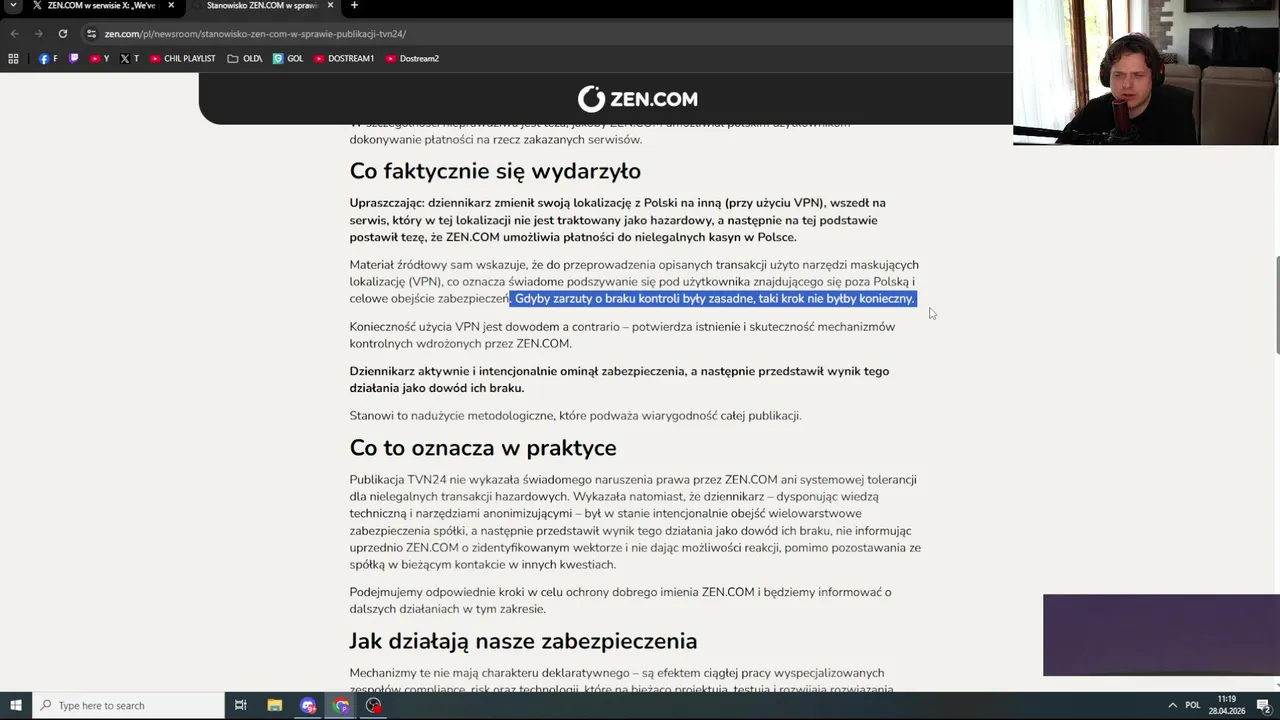Click the bold text 'Dziennikarz aktywnie i intencjonalnie'
Screen dimensions: 1280x720
tap(619, 379)
